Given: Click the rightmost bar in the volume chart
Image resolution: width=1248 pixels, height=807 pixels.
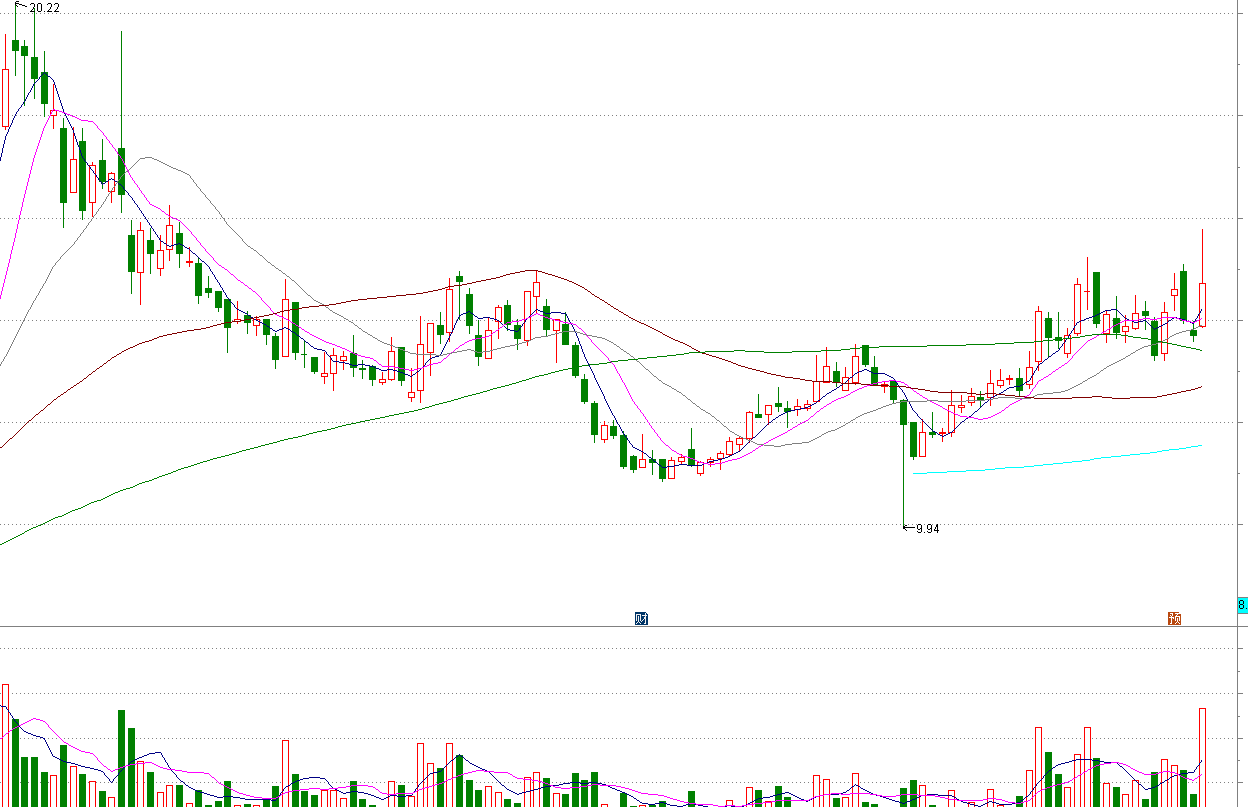Looking at the screenshot, I should [1202, 757].
